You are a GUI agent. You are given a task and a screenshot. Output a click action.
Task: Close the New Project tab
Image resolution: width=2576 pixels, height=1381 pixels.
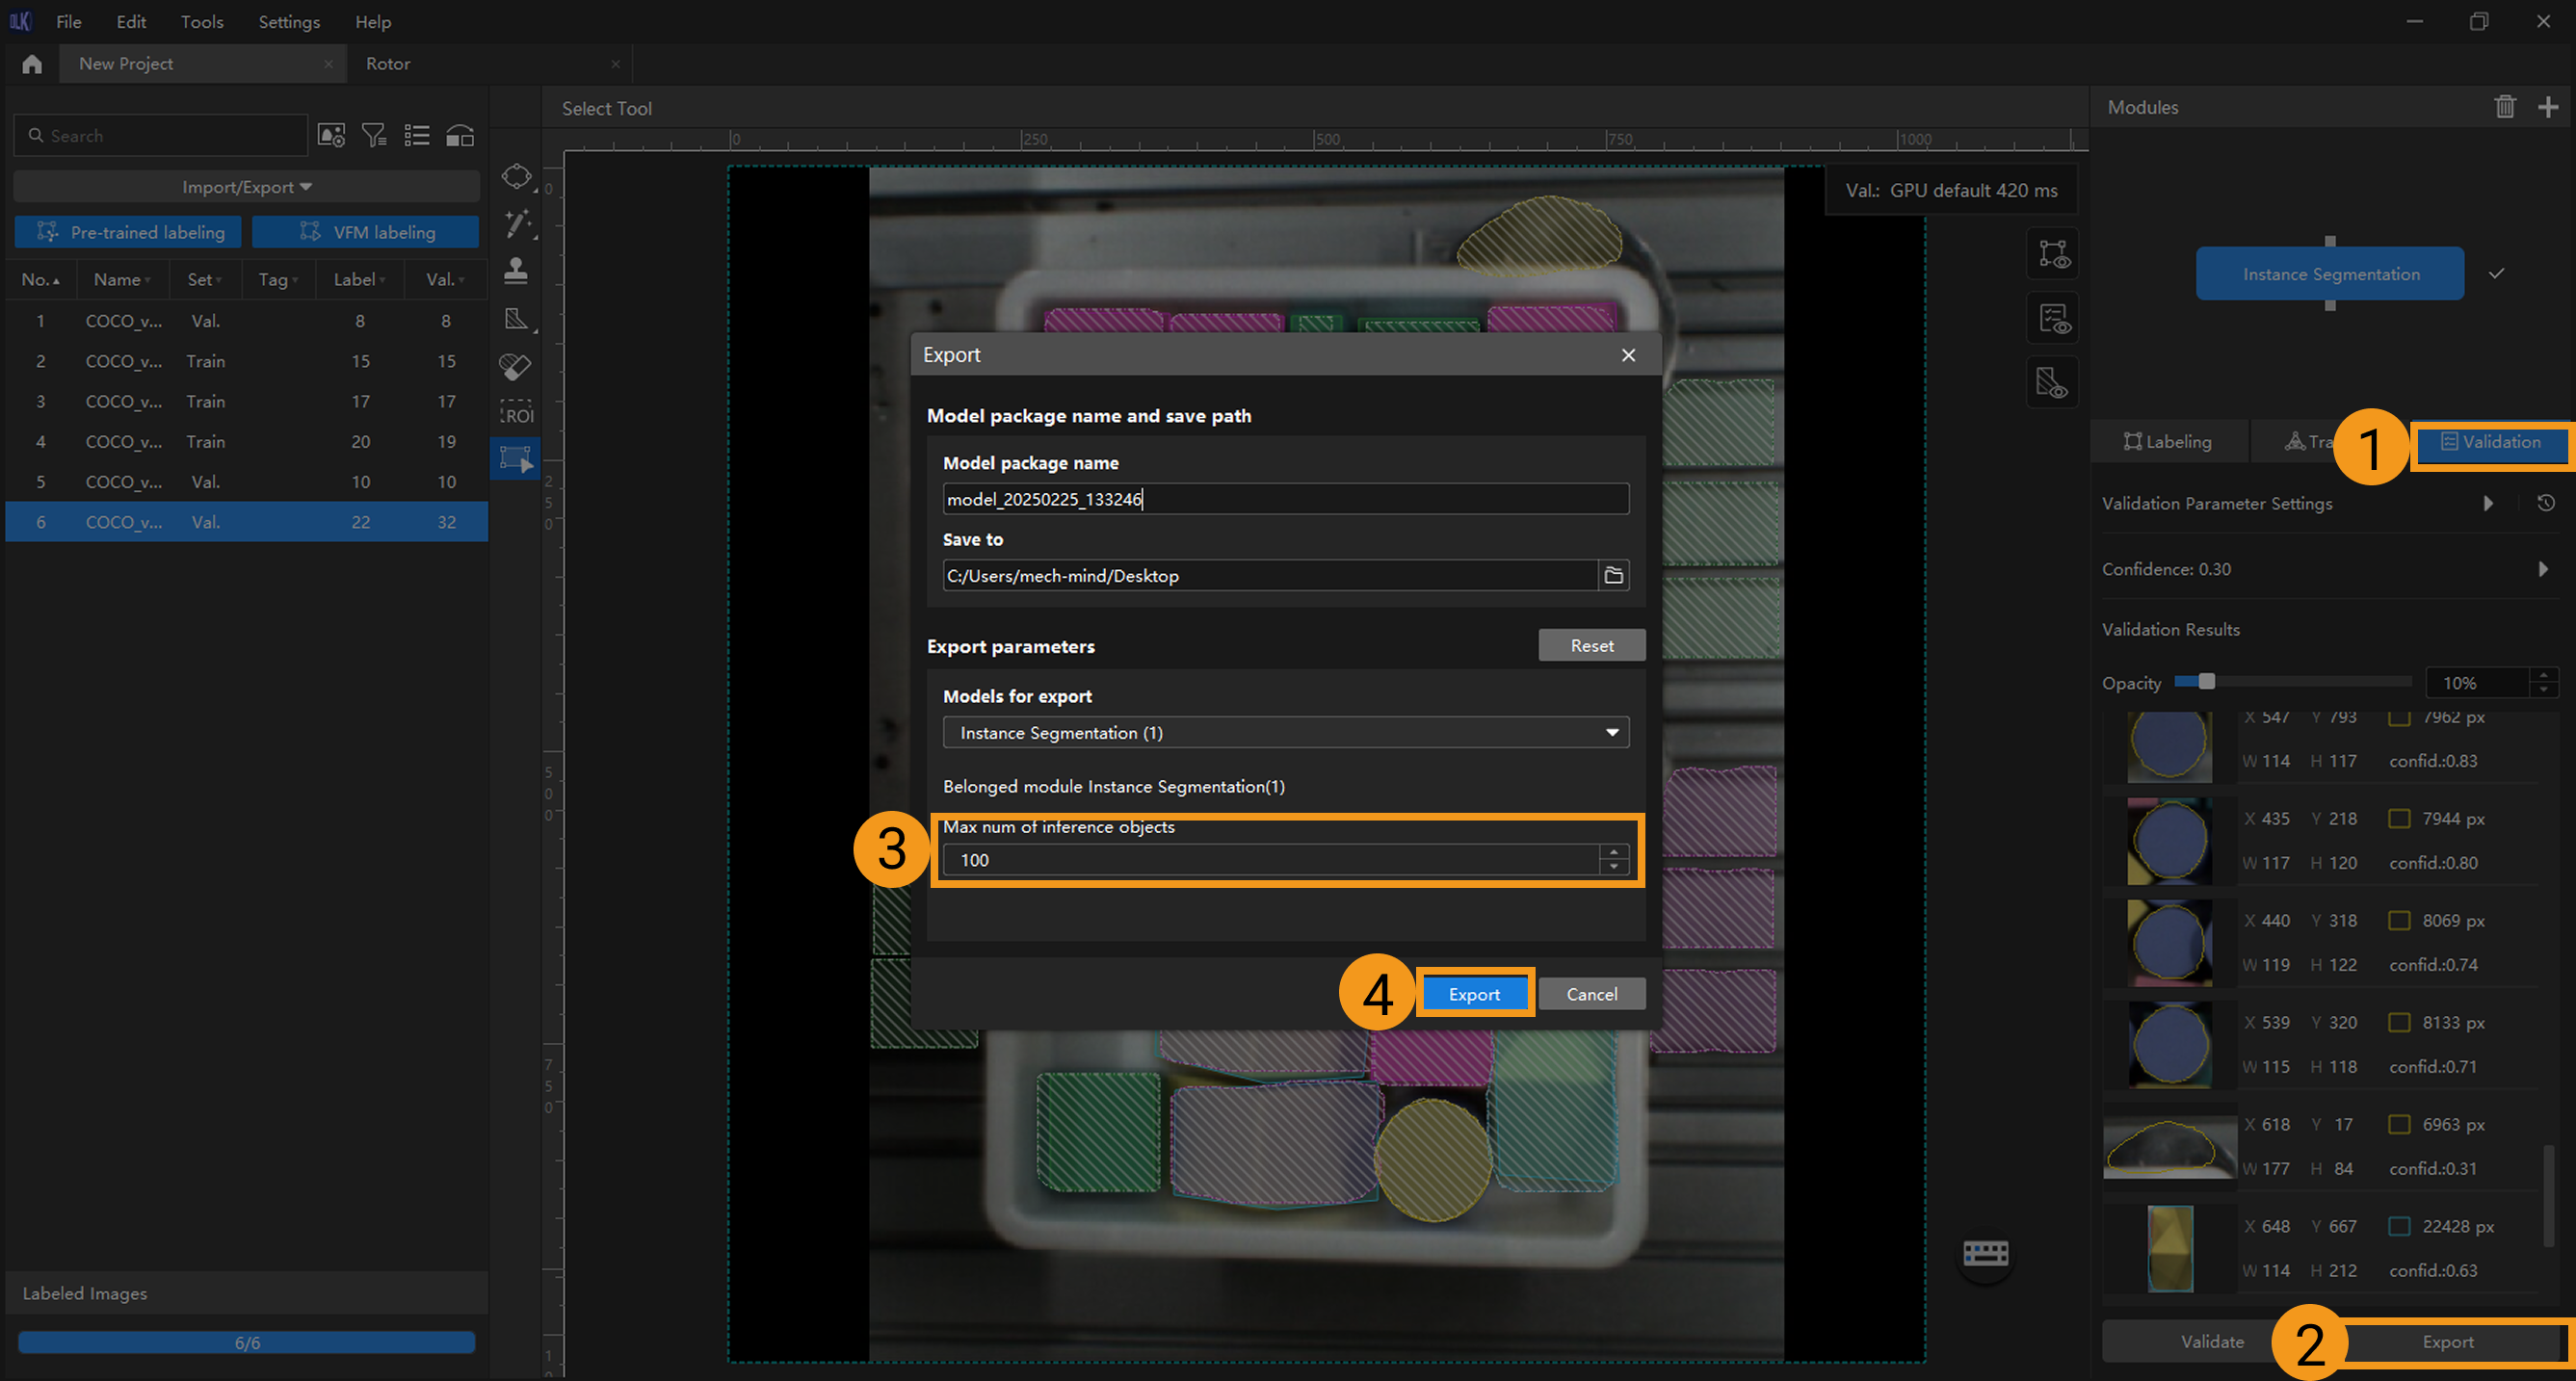click(328, 64)
